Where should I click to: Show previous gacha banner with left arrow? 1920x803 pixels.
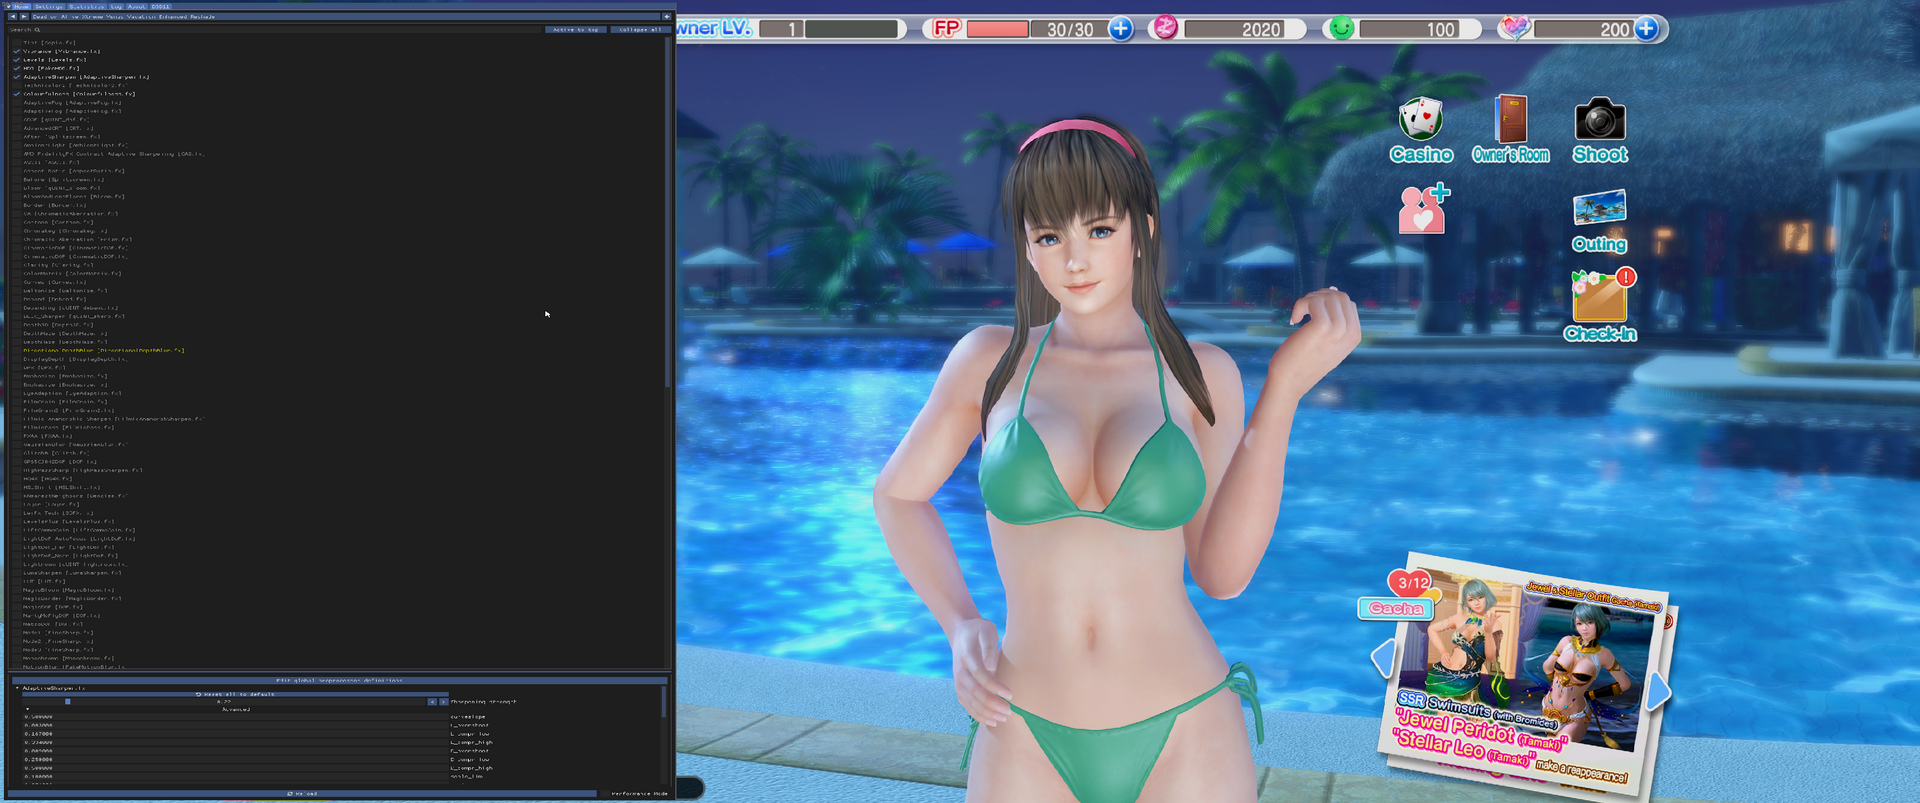coord(1384,658)
